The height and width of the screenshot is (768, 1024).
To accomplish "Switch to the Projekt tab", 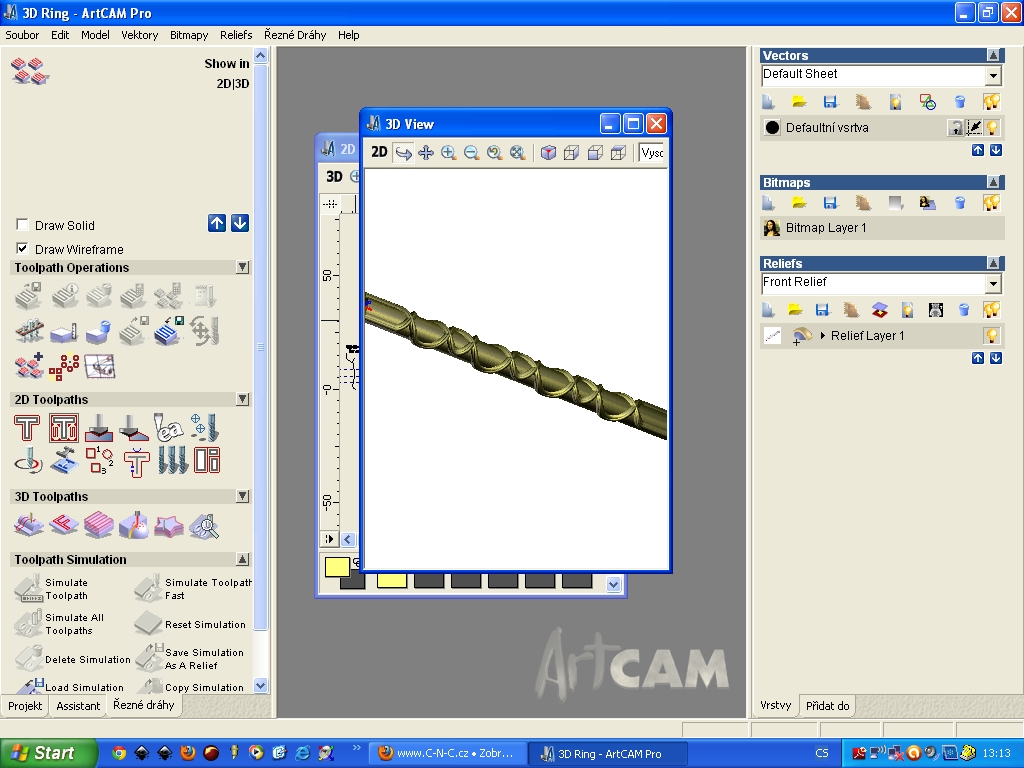I will (25, 705).
